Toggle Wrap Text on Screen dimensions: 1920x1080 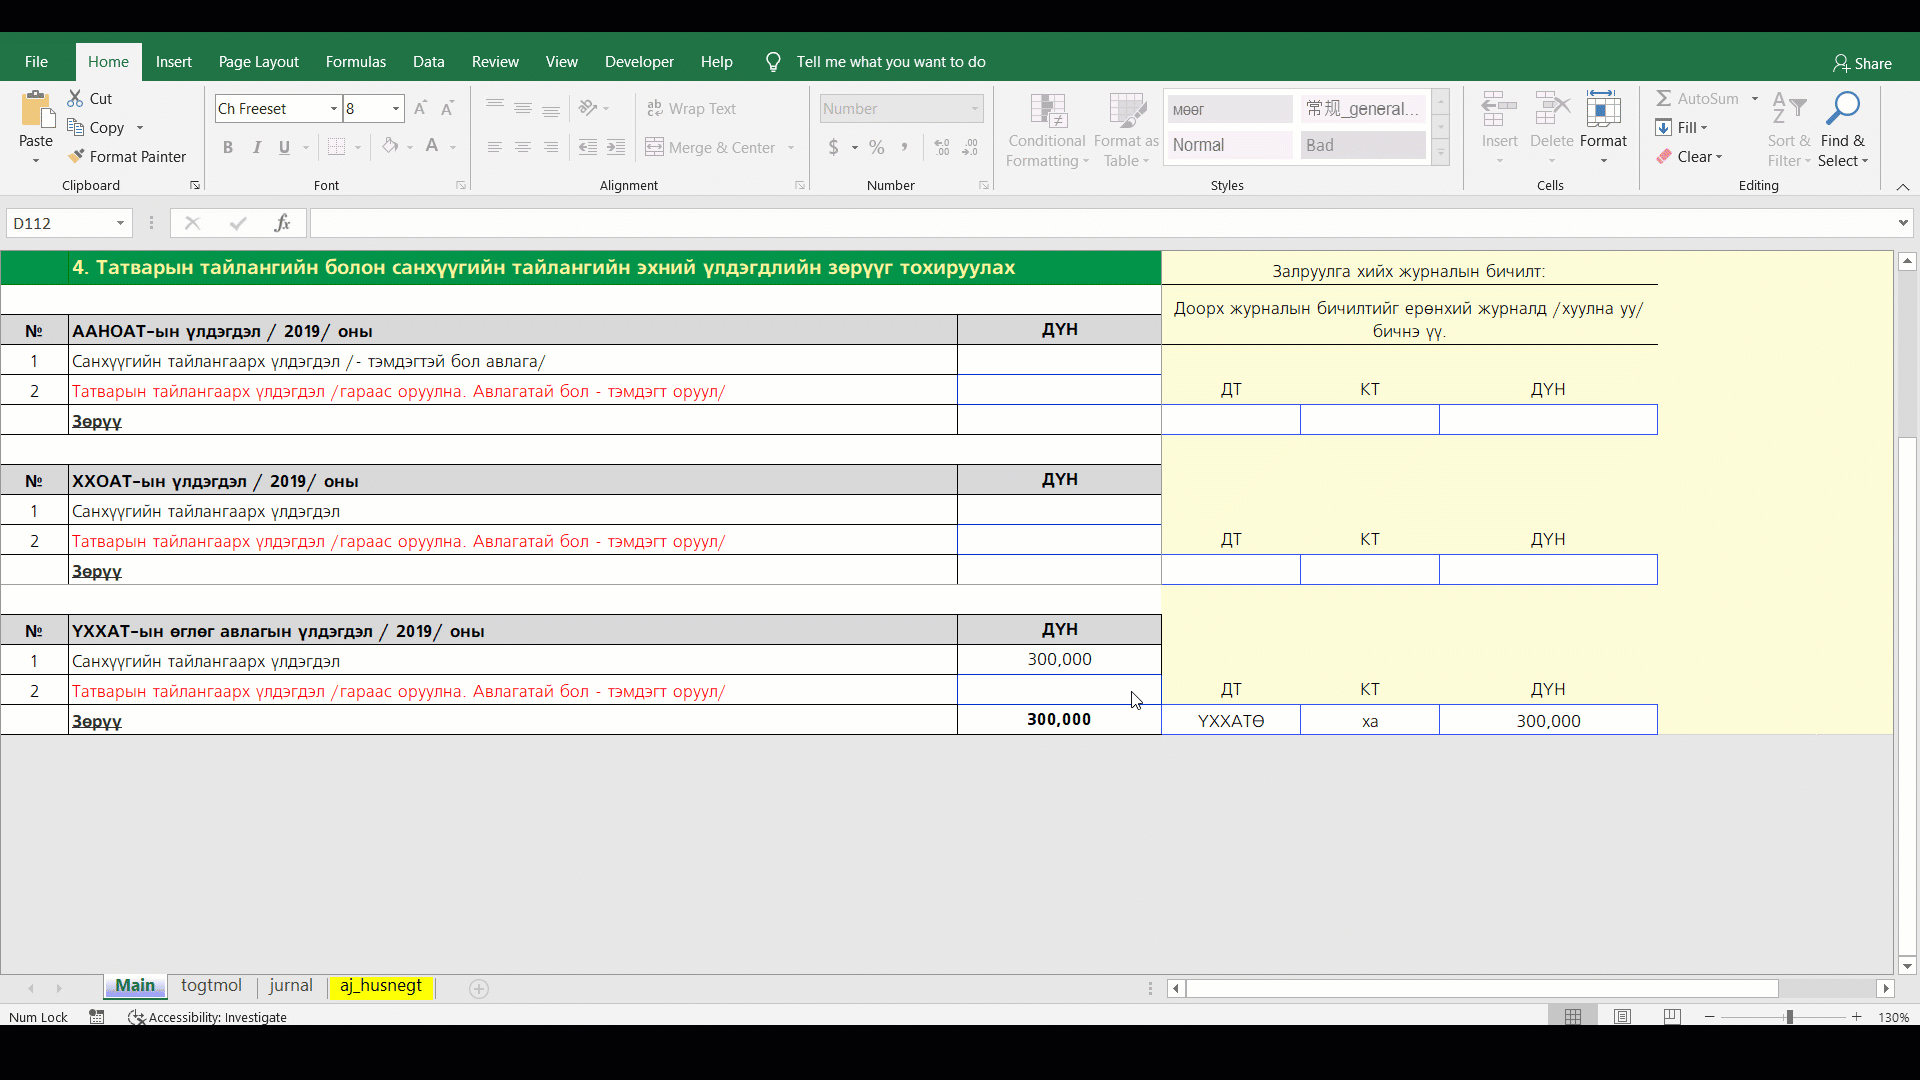tap(691, 108)
